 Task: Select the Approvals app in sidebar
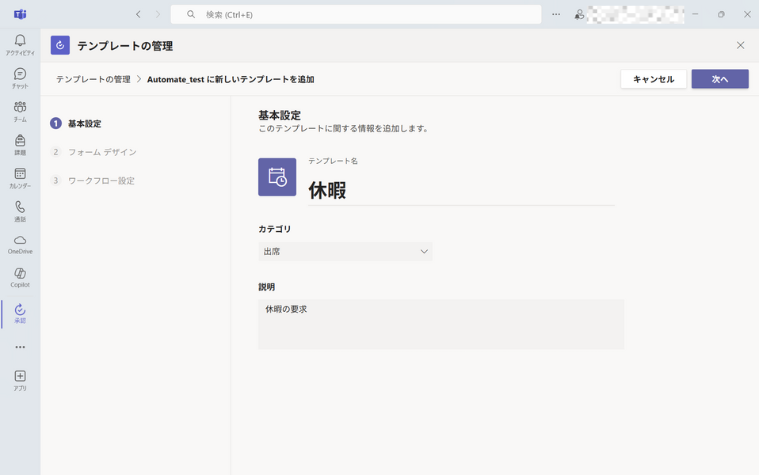tap(20, 313)
